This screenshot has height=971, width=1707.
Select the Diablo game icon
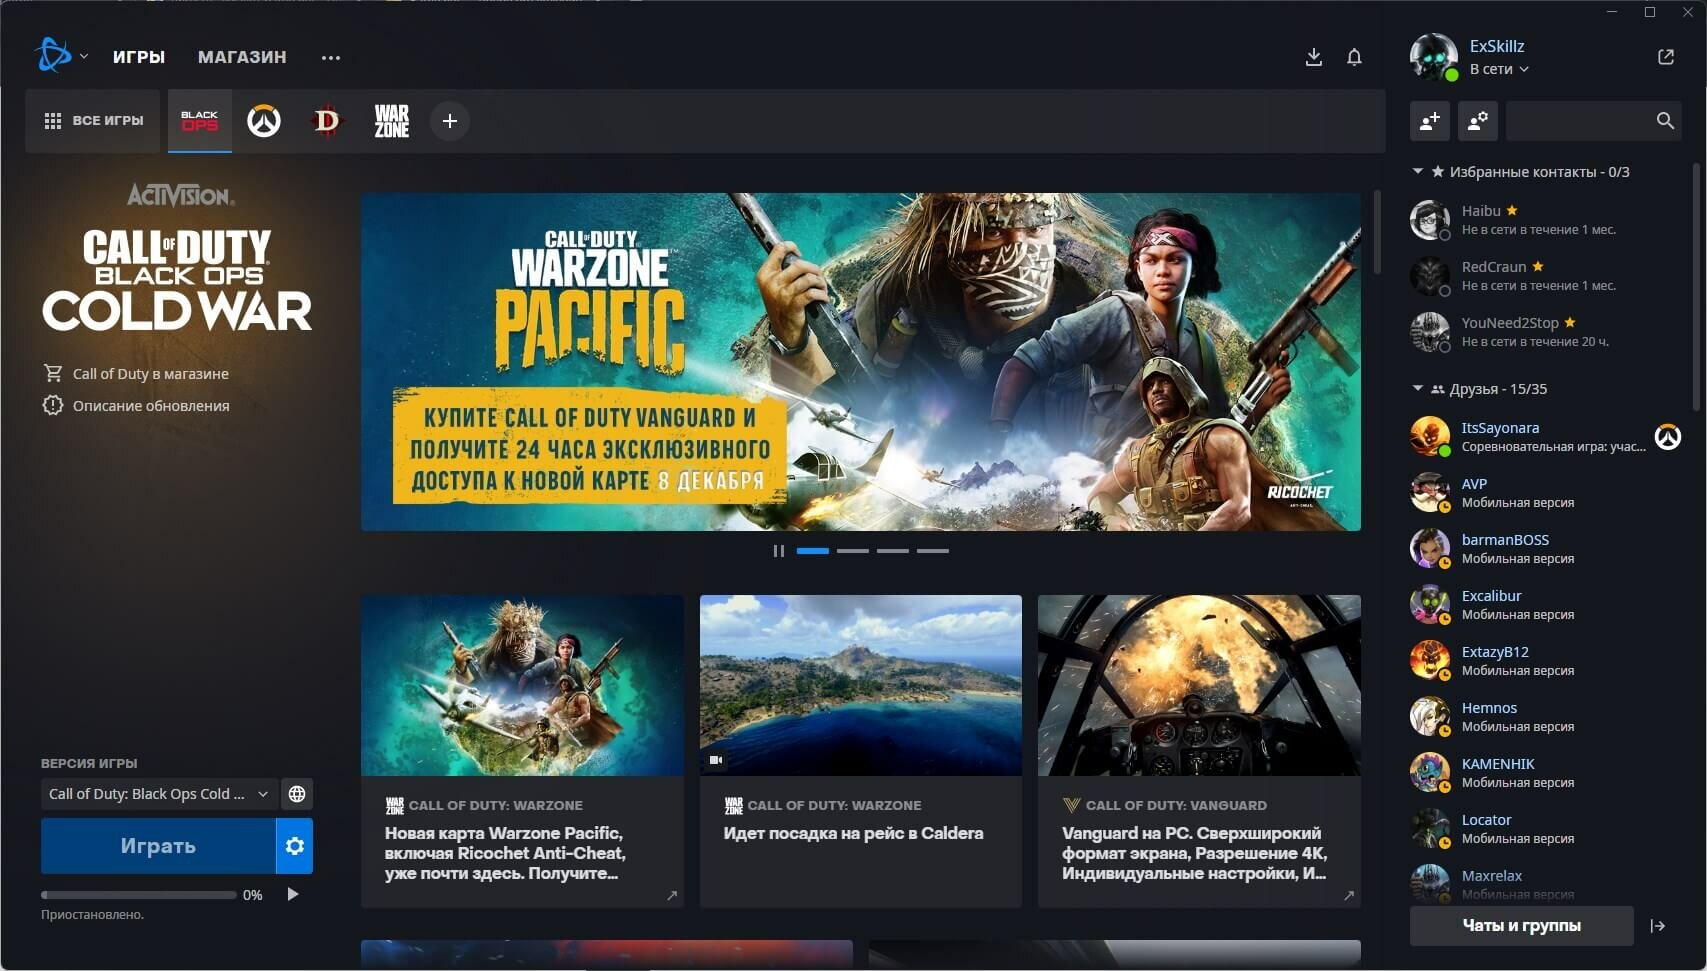coord(327,121)
